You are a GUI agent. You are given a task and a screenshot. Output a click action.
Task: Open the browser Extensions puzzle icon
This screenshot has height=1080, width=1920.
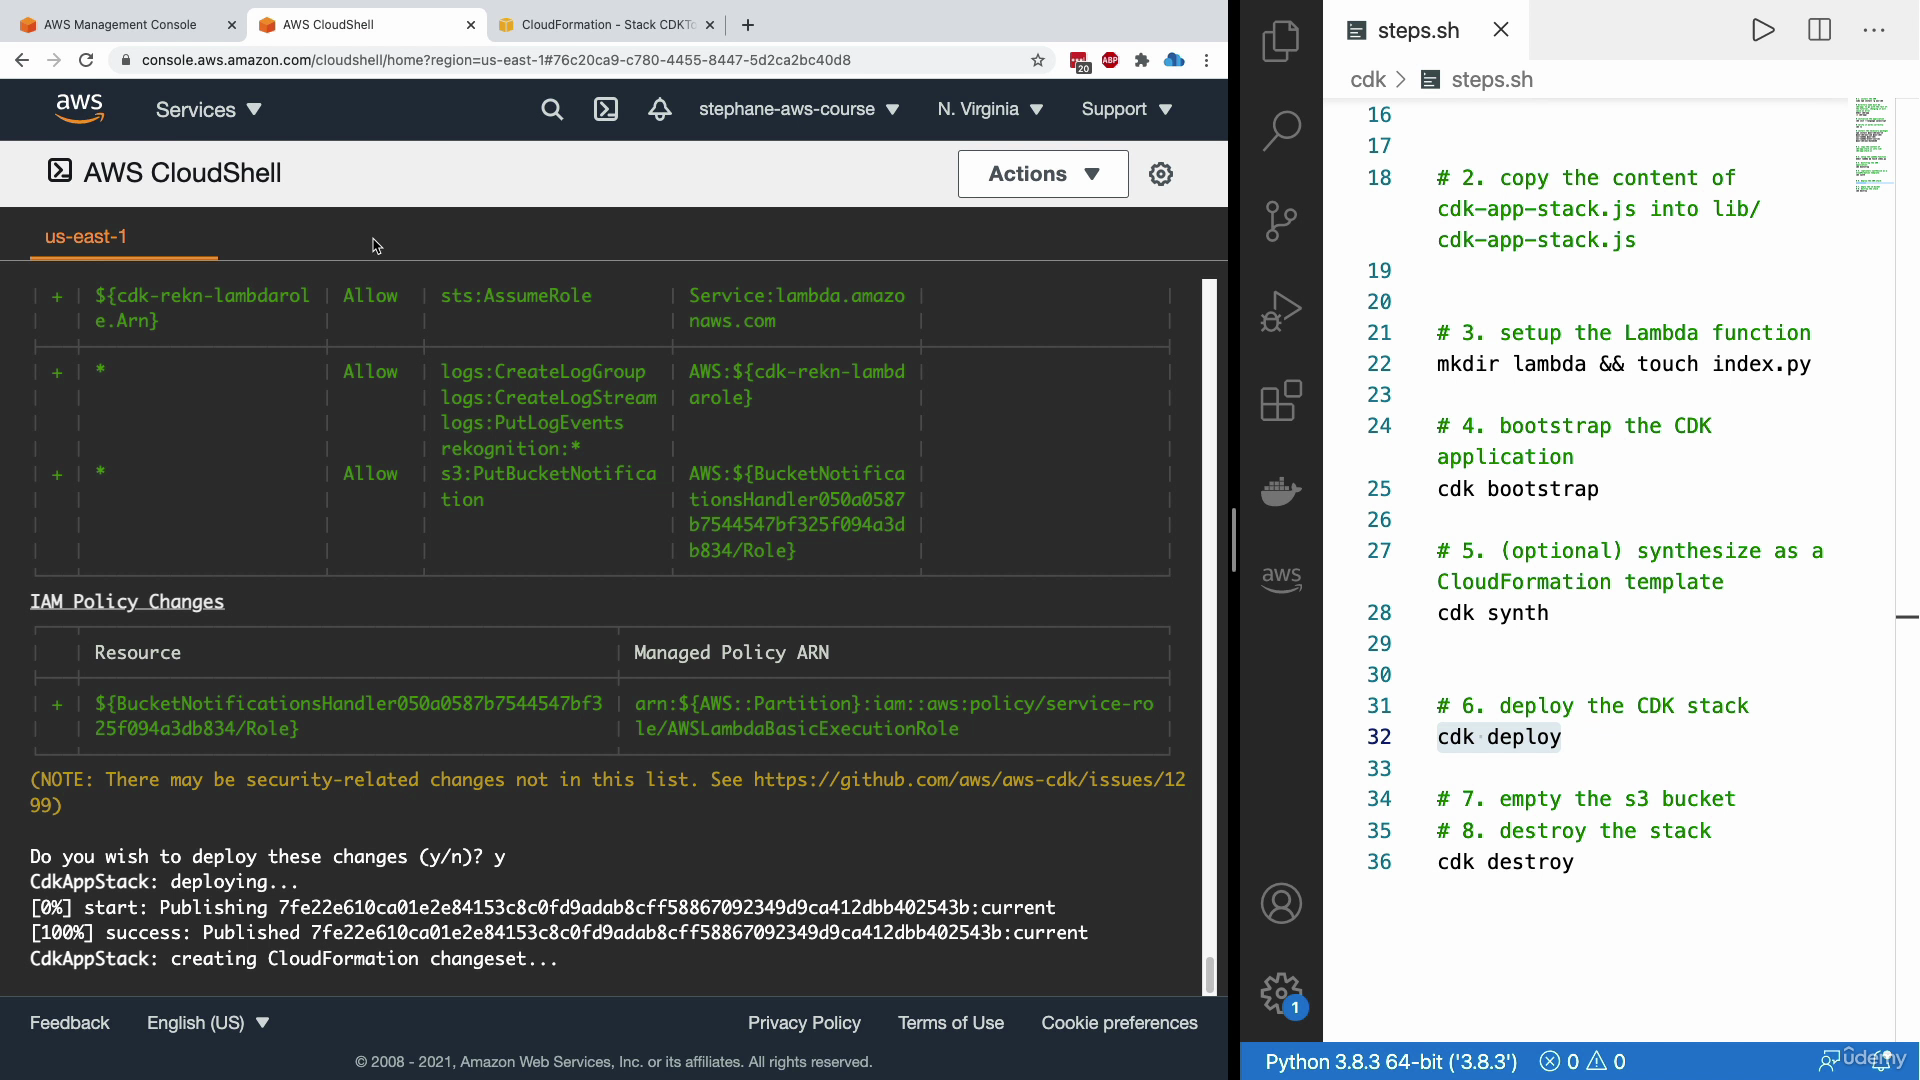1142,60
